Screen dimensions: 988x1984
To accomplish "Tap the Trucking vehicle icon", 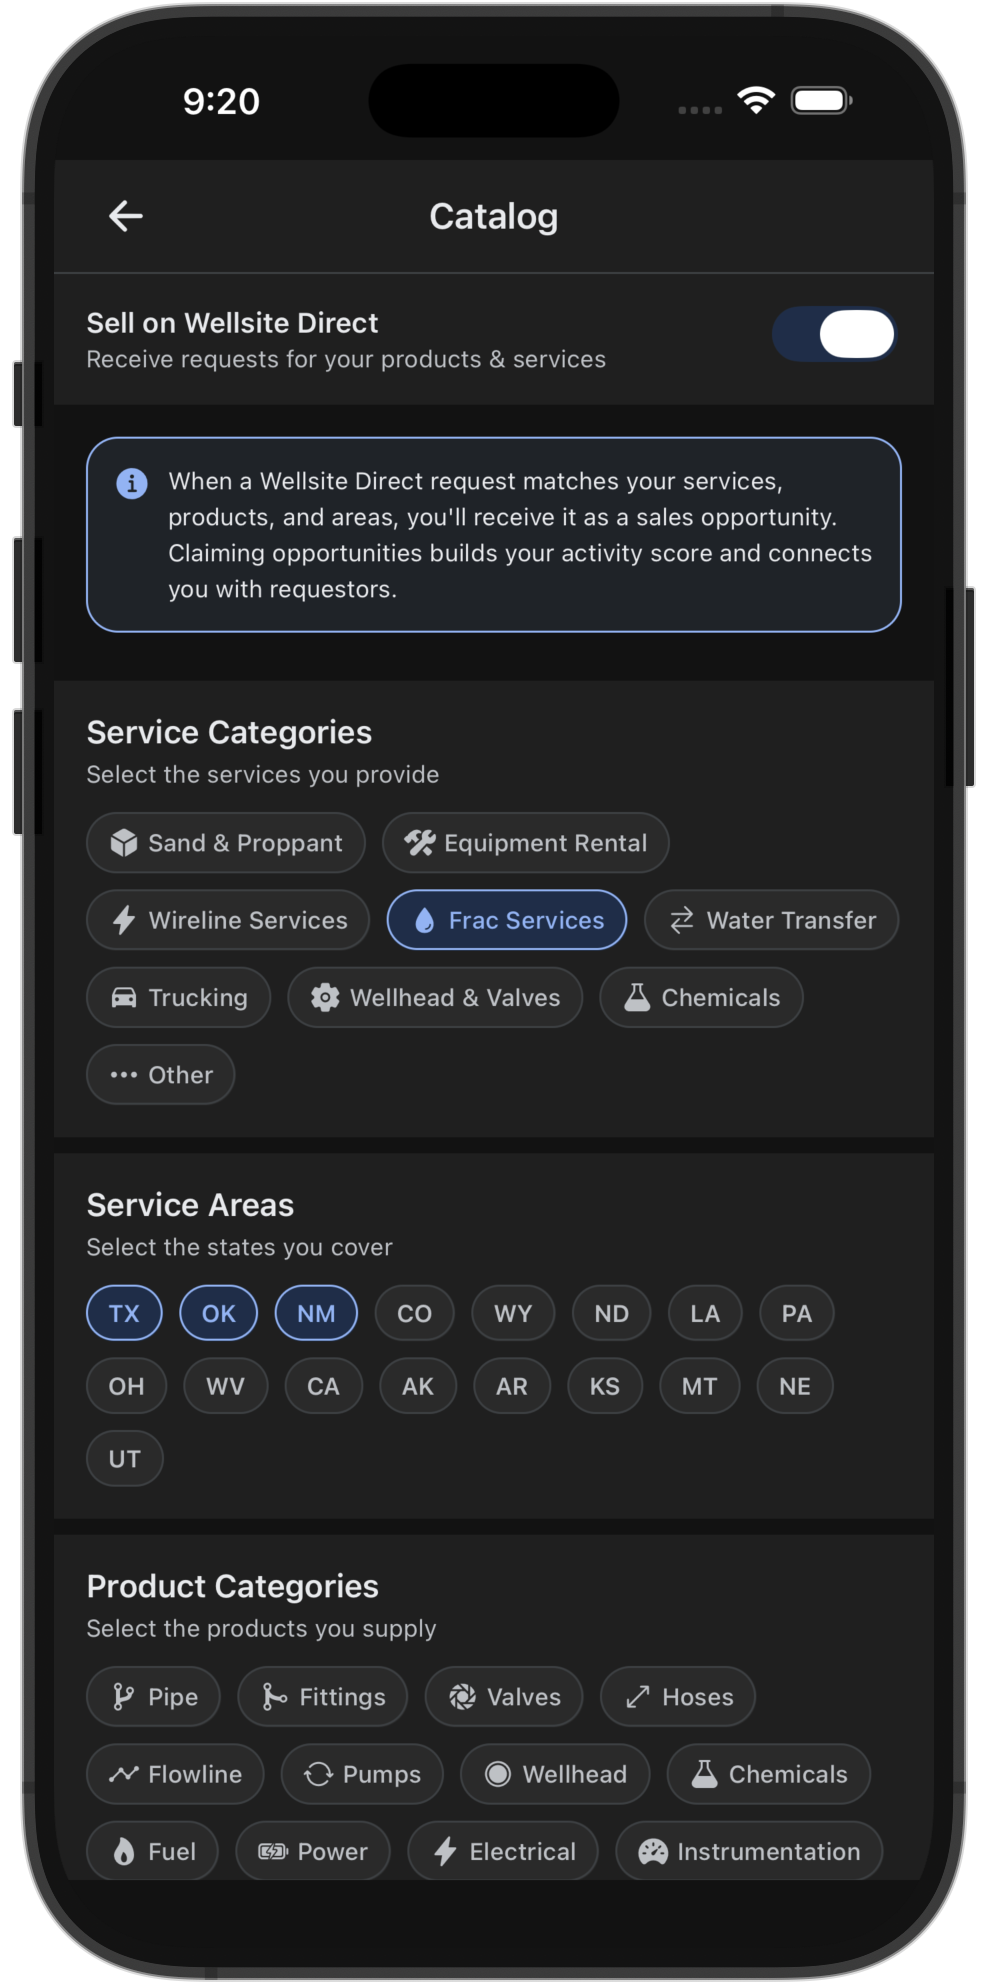I will pos(124,998).
